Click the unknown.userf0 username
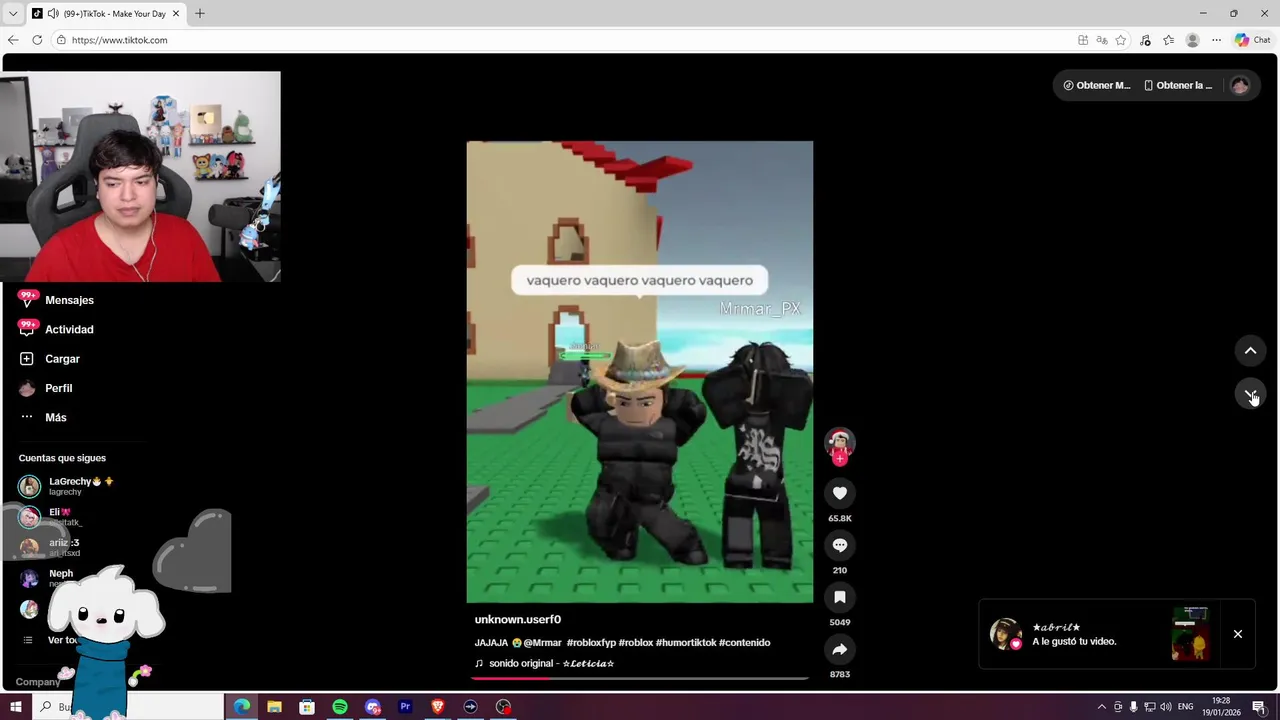This screenshot has height=720, width=1280. (x=517, y=619)
